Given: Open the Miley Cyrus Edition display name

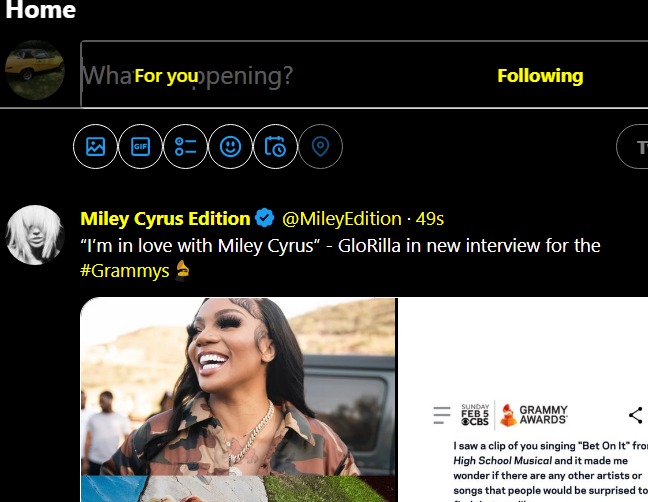Looking at the screenshot, I should (x=165, y=219).
